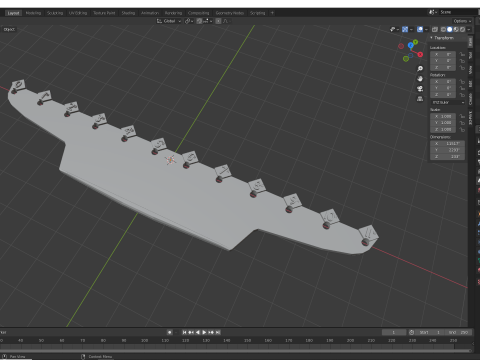Open the Object menu in the viewport header
The height and width of the screenshot is (360, 480).
click(x=9, y=29)
